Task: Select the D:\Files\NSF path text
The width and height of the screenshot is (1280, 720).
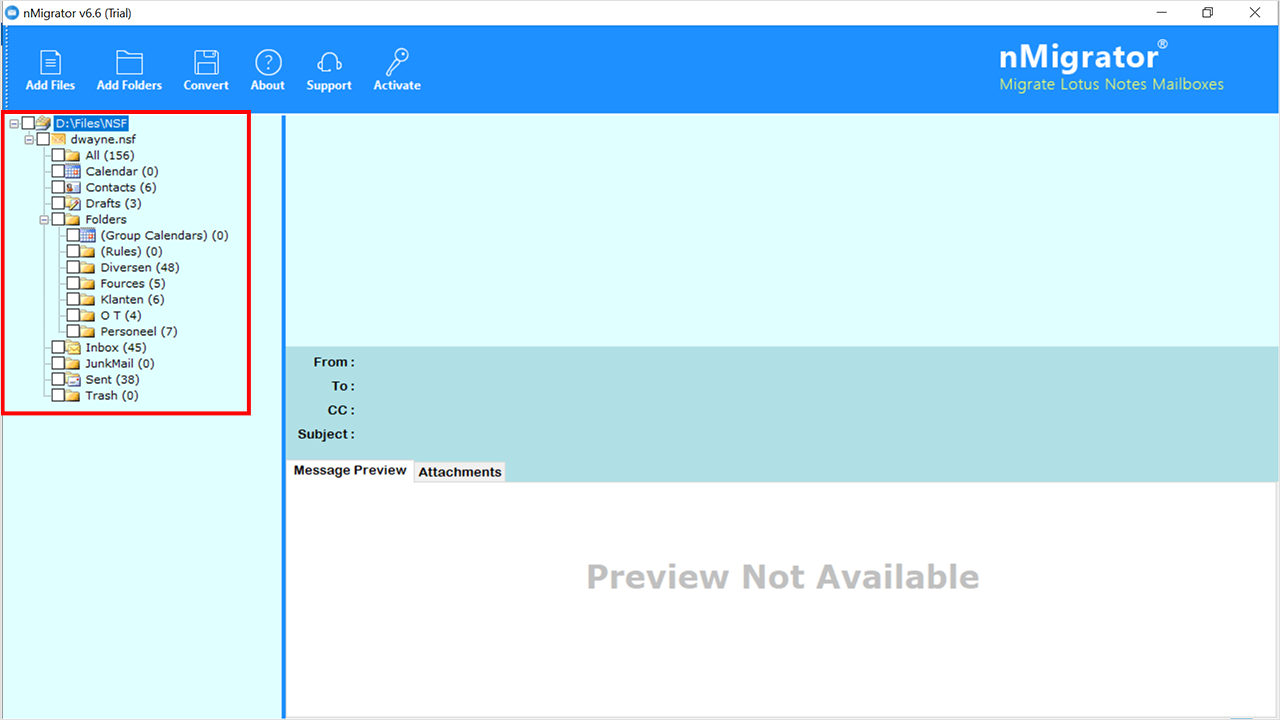Action: [x=91, y=123]
